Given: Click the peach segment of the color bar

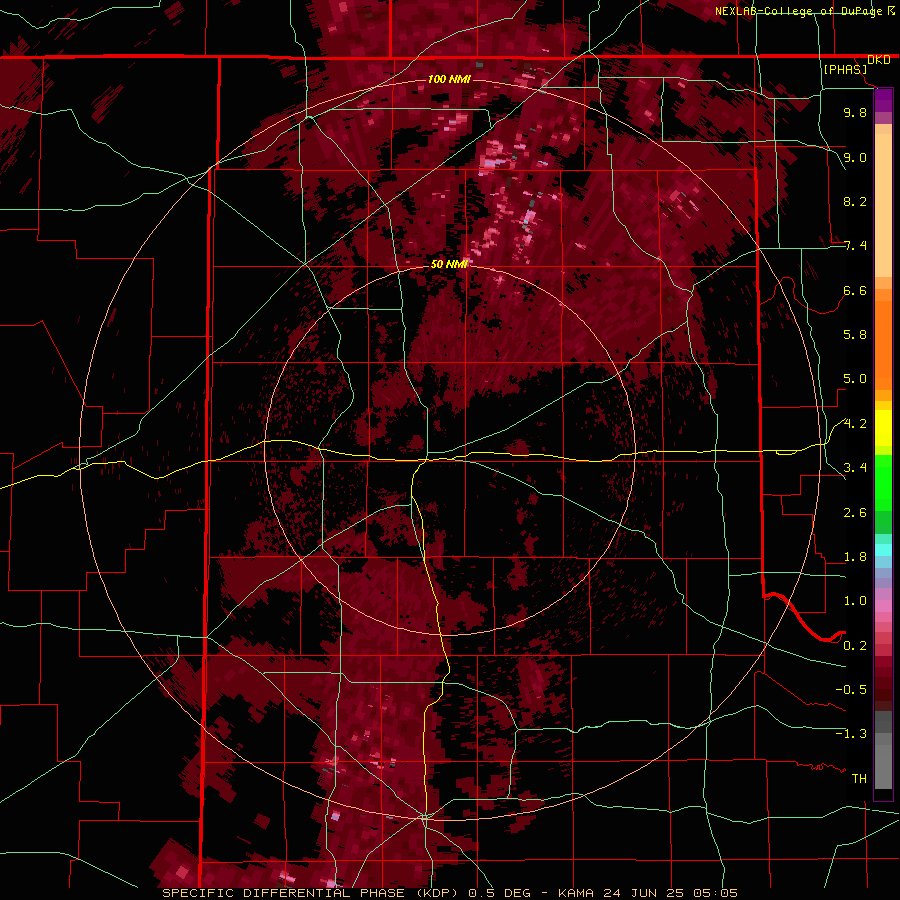Looking at the screenshot, I should pyautogui.click(x=883, y=201).
